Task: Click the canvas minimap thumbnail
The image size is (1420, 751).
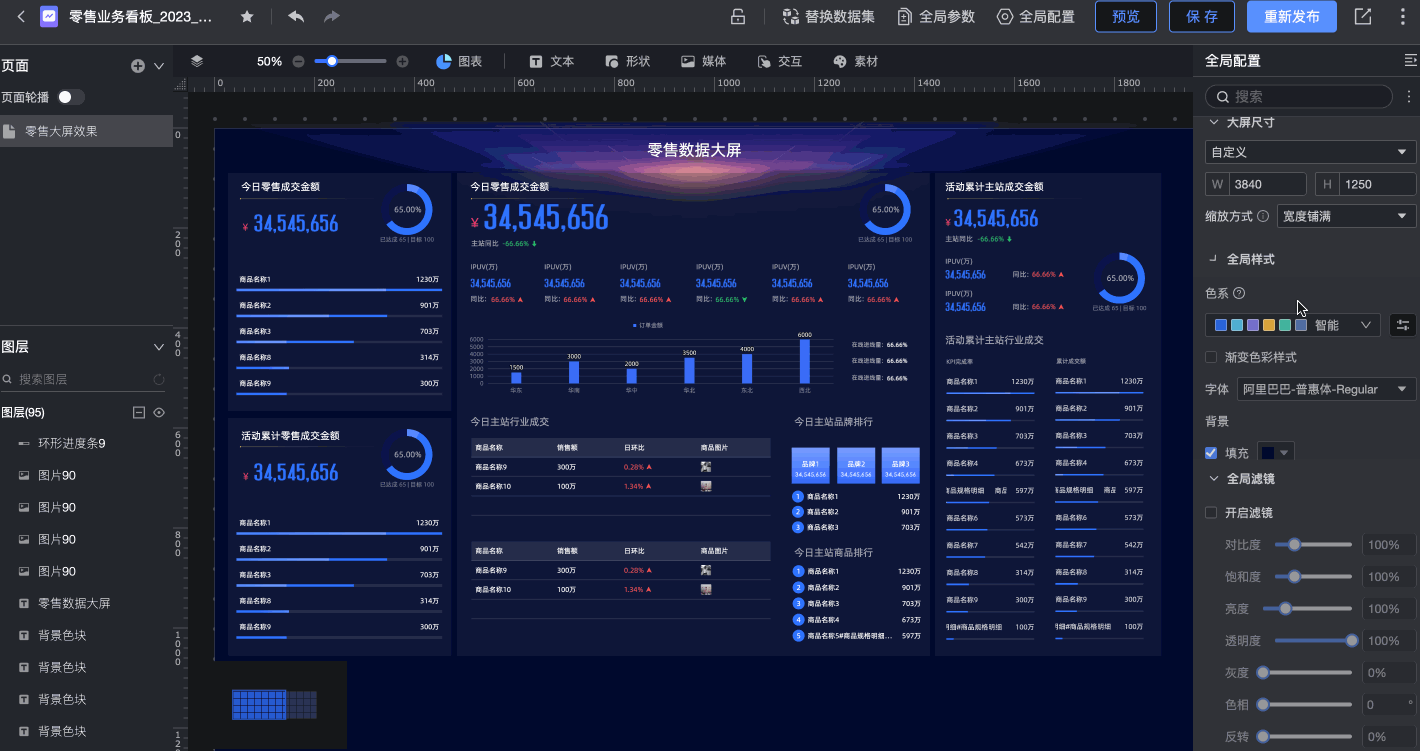Action: 274,704
